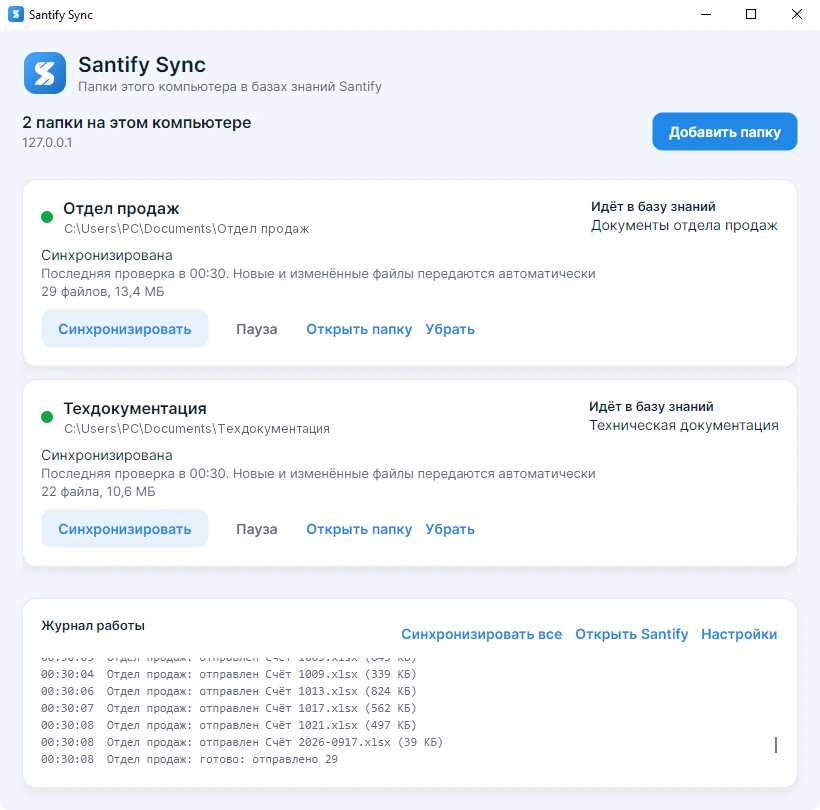Click Синхронизирована status under Отдел продаж

tap(107, 255)
